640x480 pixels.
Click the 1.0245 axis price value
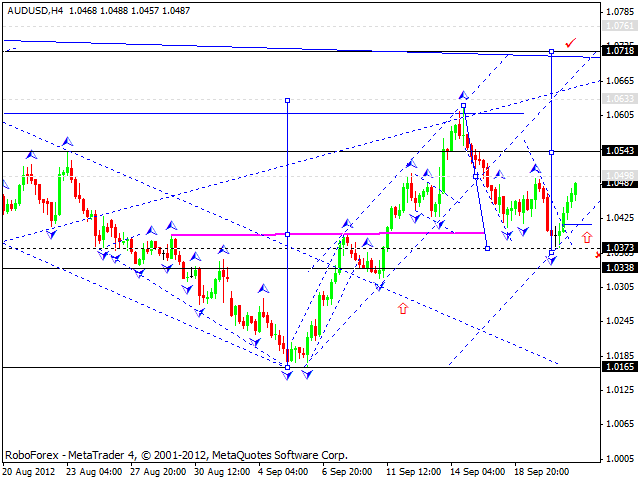[620, 321]
